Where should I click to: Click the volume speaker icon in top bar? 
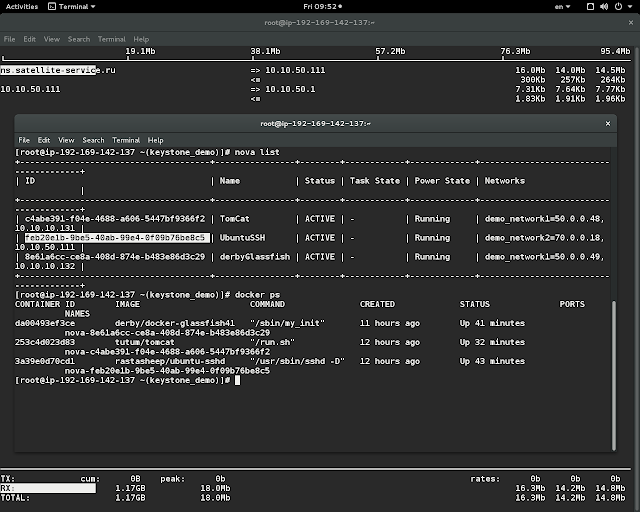604,7
